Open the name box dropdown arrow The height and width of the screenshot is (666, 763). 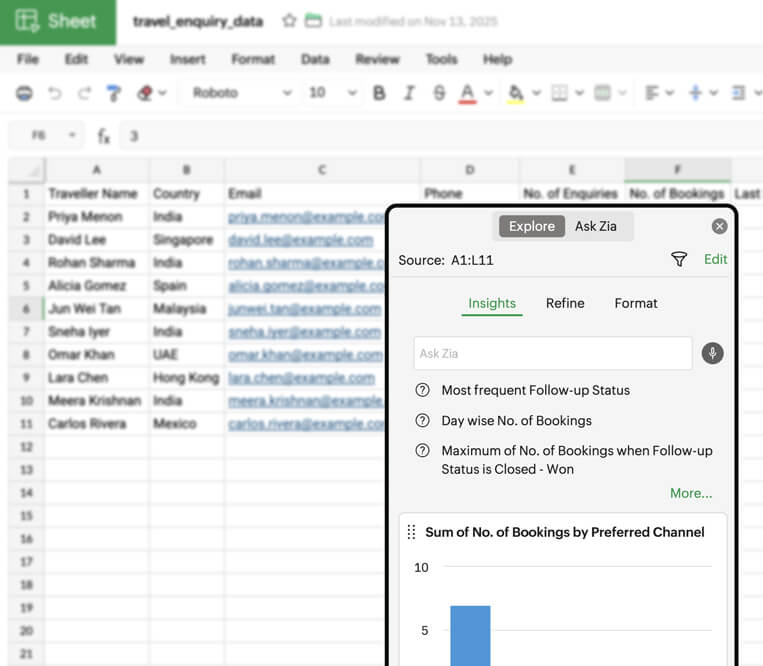point(72,135)
